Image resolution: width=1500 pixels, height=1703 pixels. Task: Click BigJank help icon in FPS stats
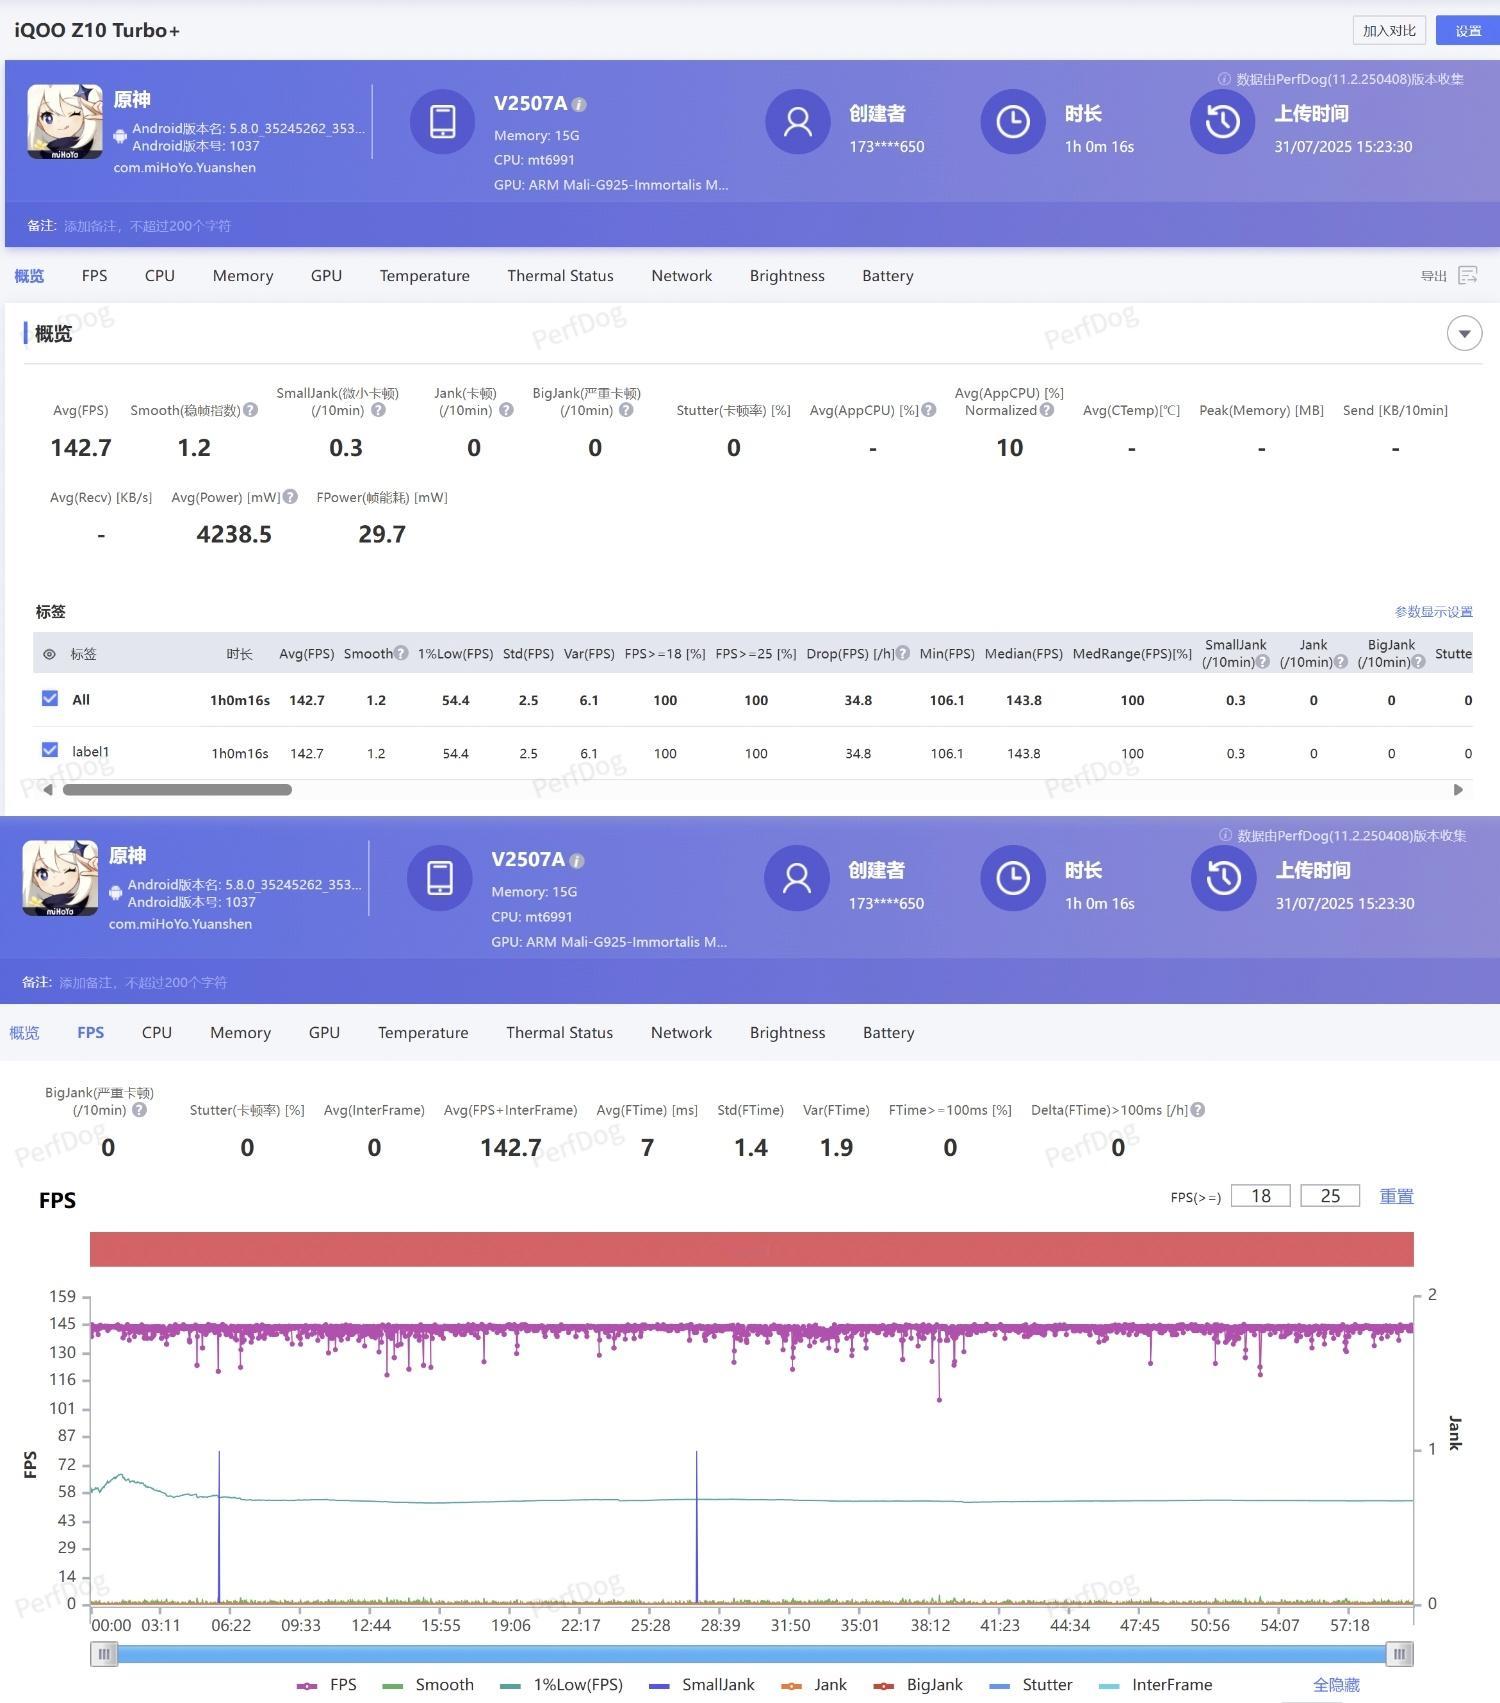139,1110
